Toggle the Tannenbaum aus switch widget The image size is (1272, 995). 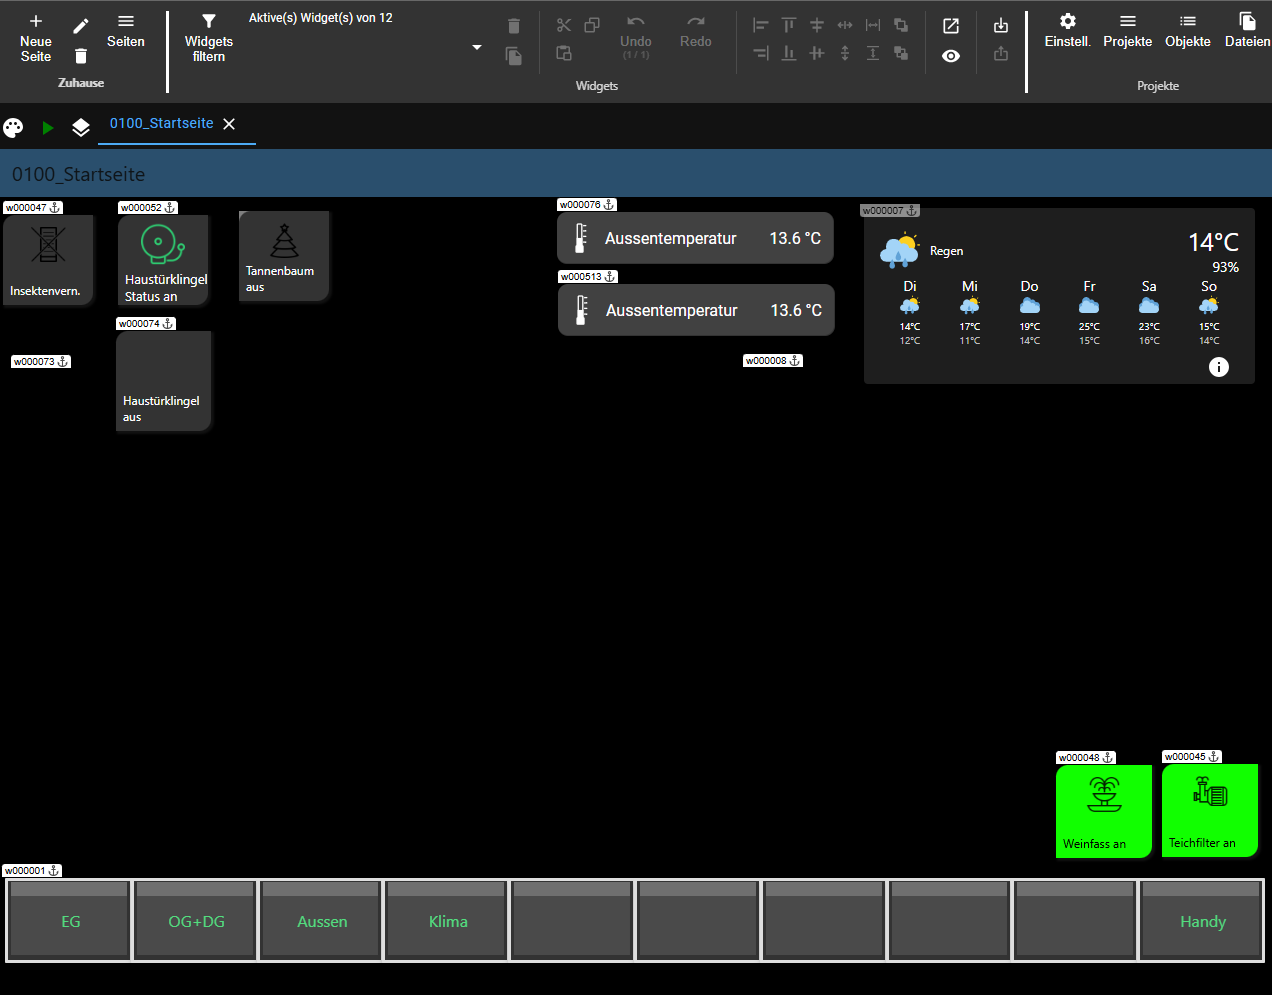tap(285, 256)
